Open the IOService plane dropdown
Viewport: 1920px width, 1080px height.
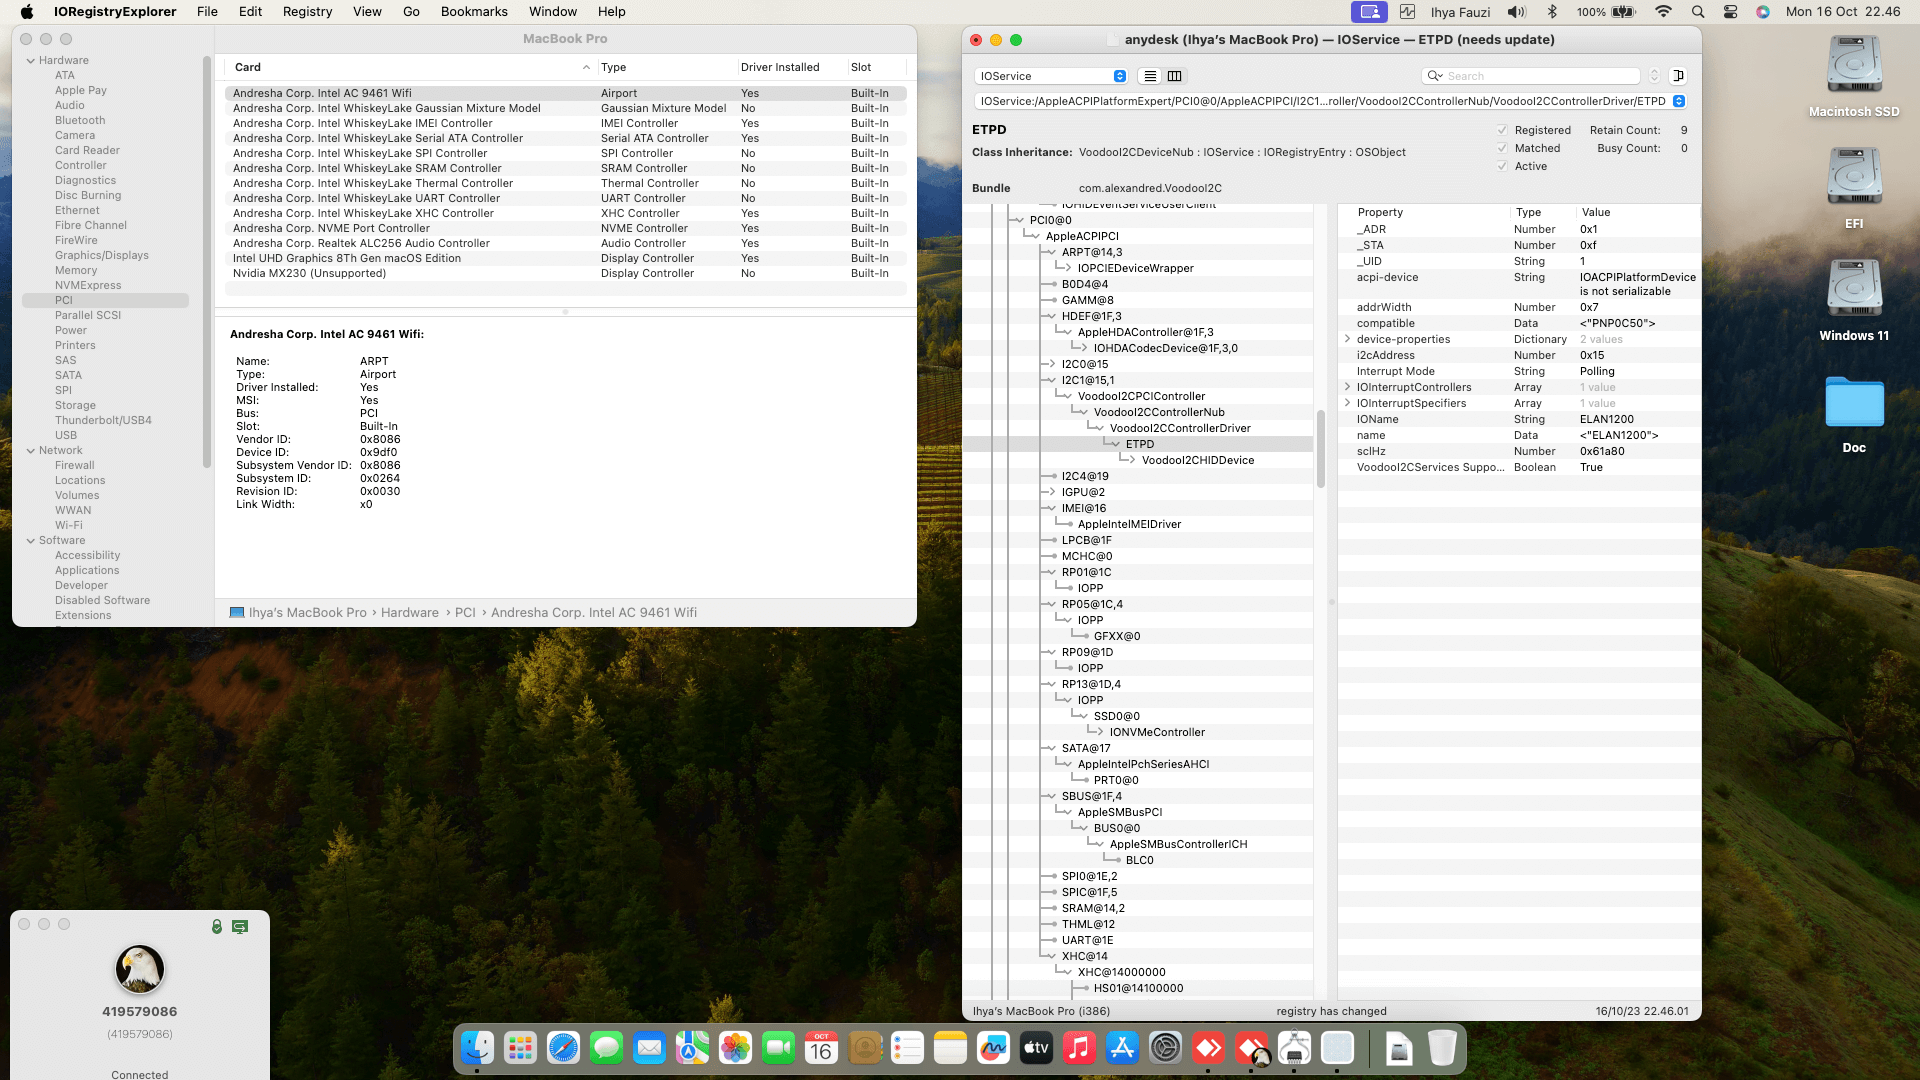(1051, 76)
